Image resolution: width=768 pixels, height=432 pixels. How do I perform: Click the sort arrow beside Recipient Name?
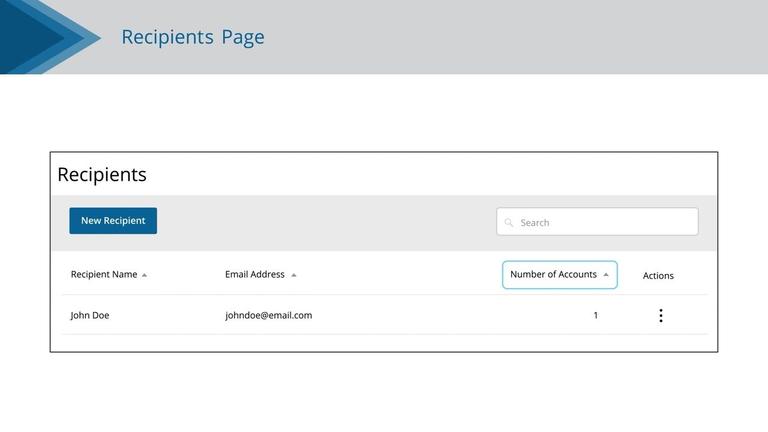[144, 275]
